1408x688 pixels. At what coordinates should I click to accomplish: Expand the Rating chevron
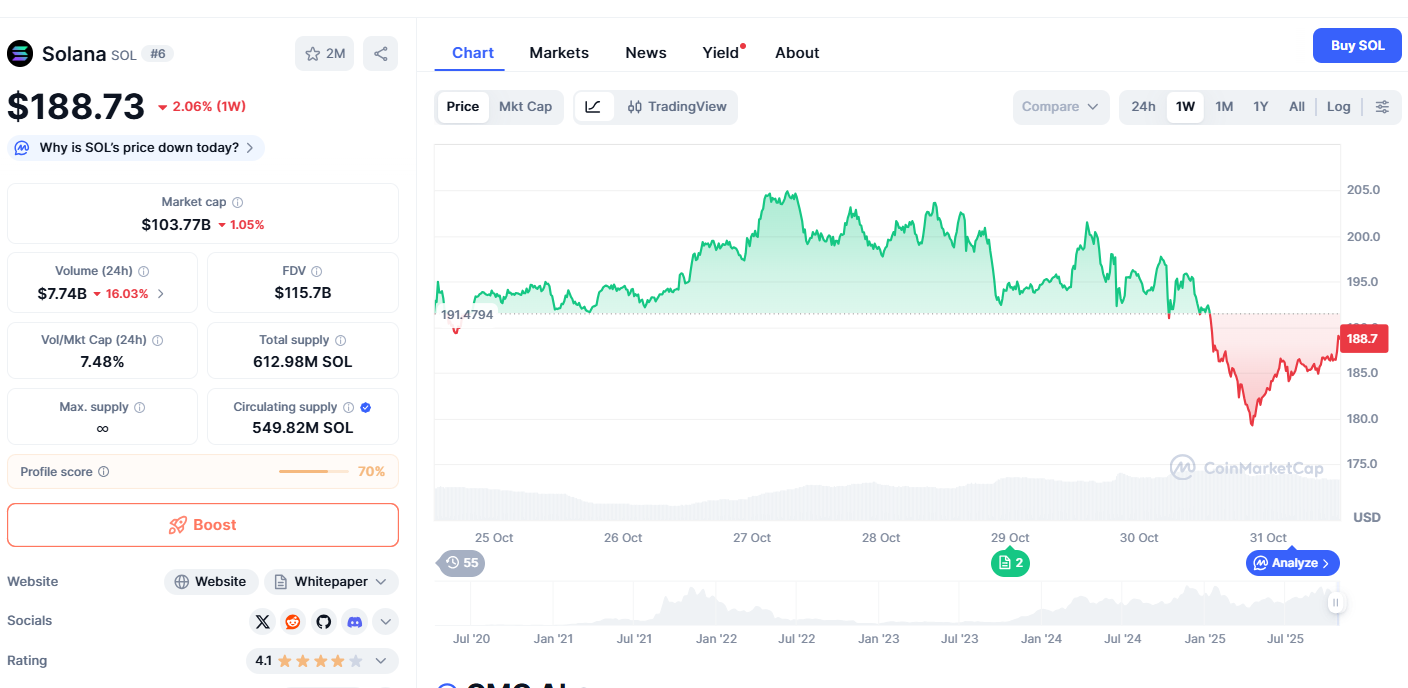pyautogui.click(x=381, y=661)
